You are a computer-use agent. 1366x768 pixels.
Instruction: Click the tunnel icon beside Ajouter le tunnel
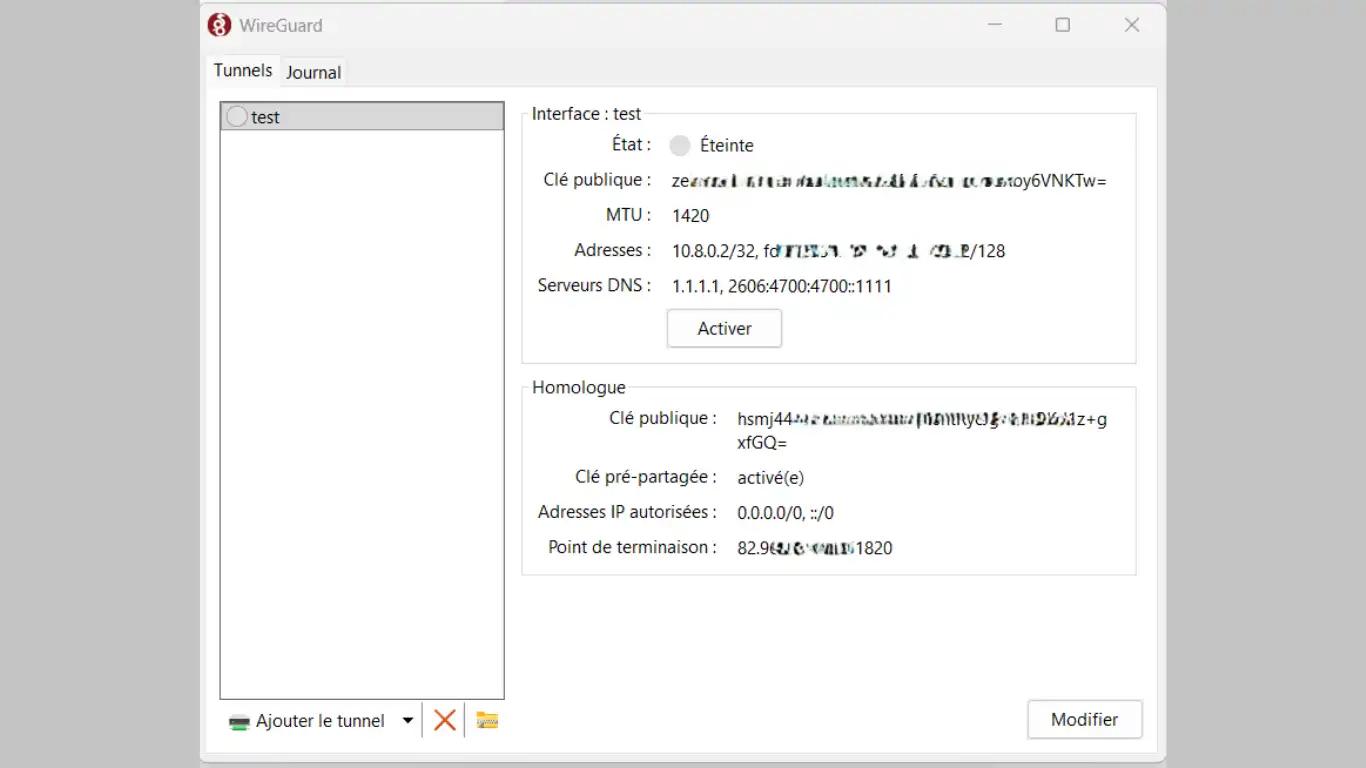[239, 722]
